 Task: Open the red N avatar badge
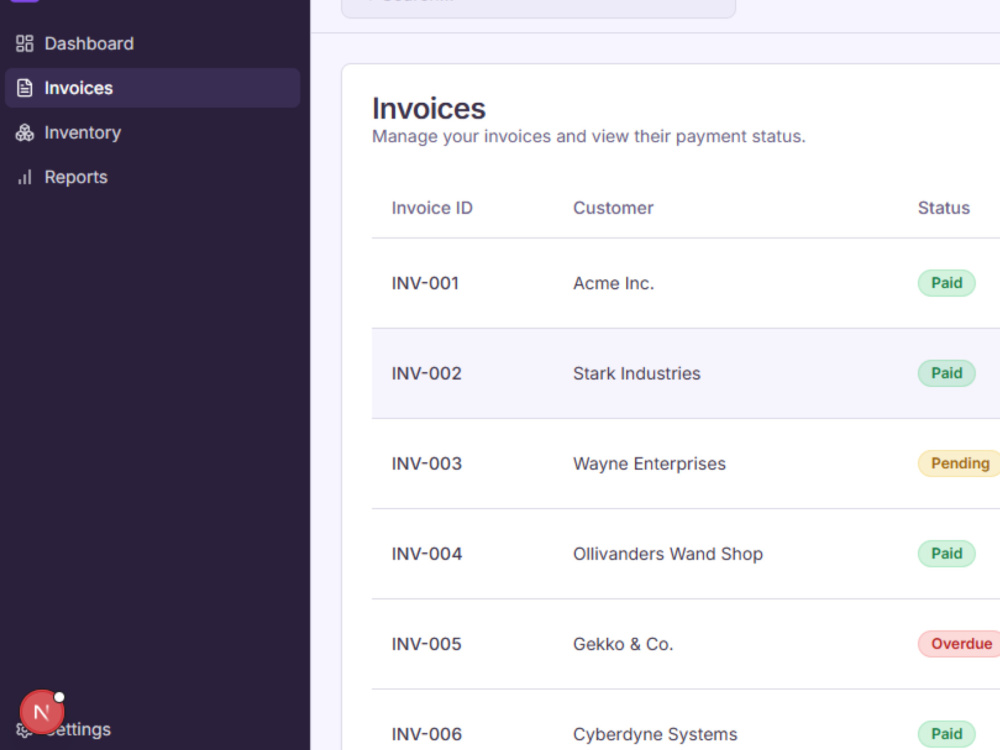pos(41,712)
